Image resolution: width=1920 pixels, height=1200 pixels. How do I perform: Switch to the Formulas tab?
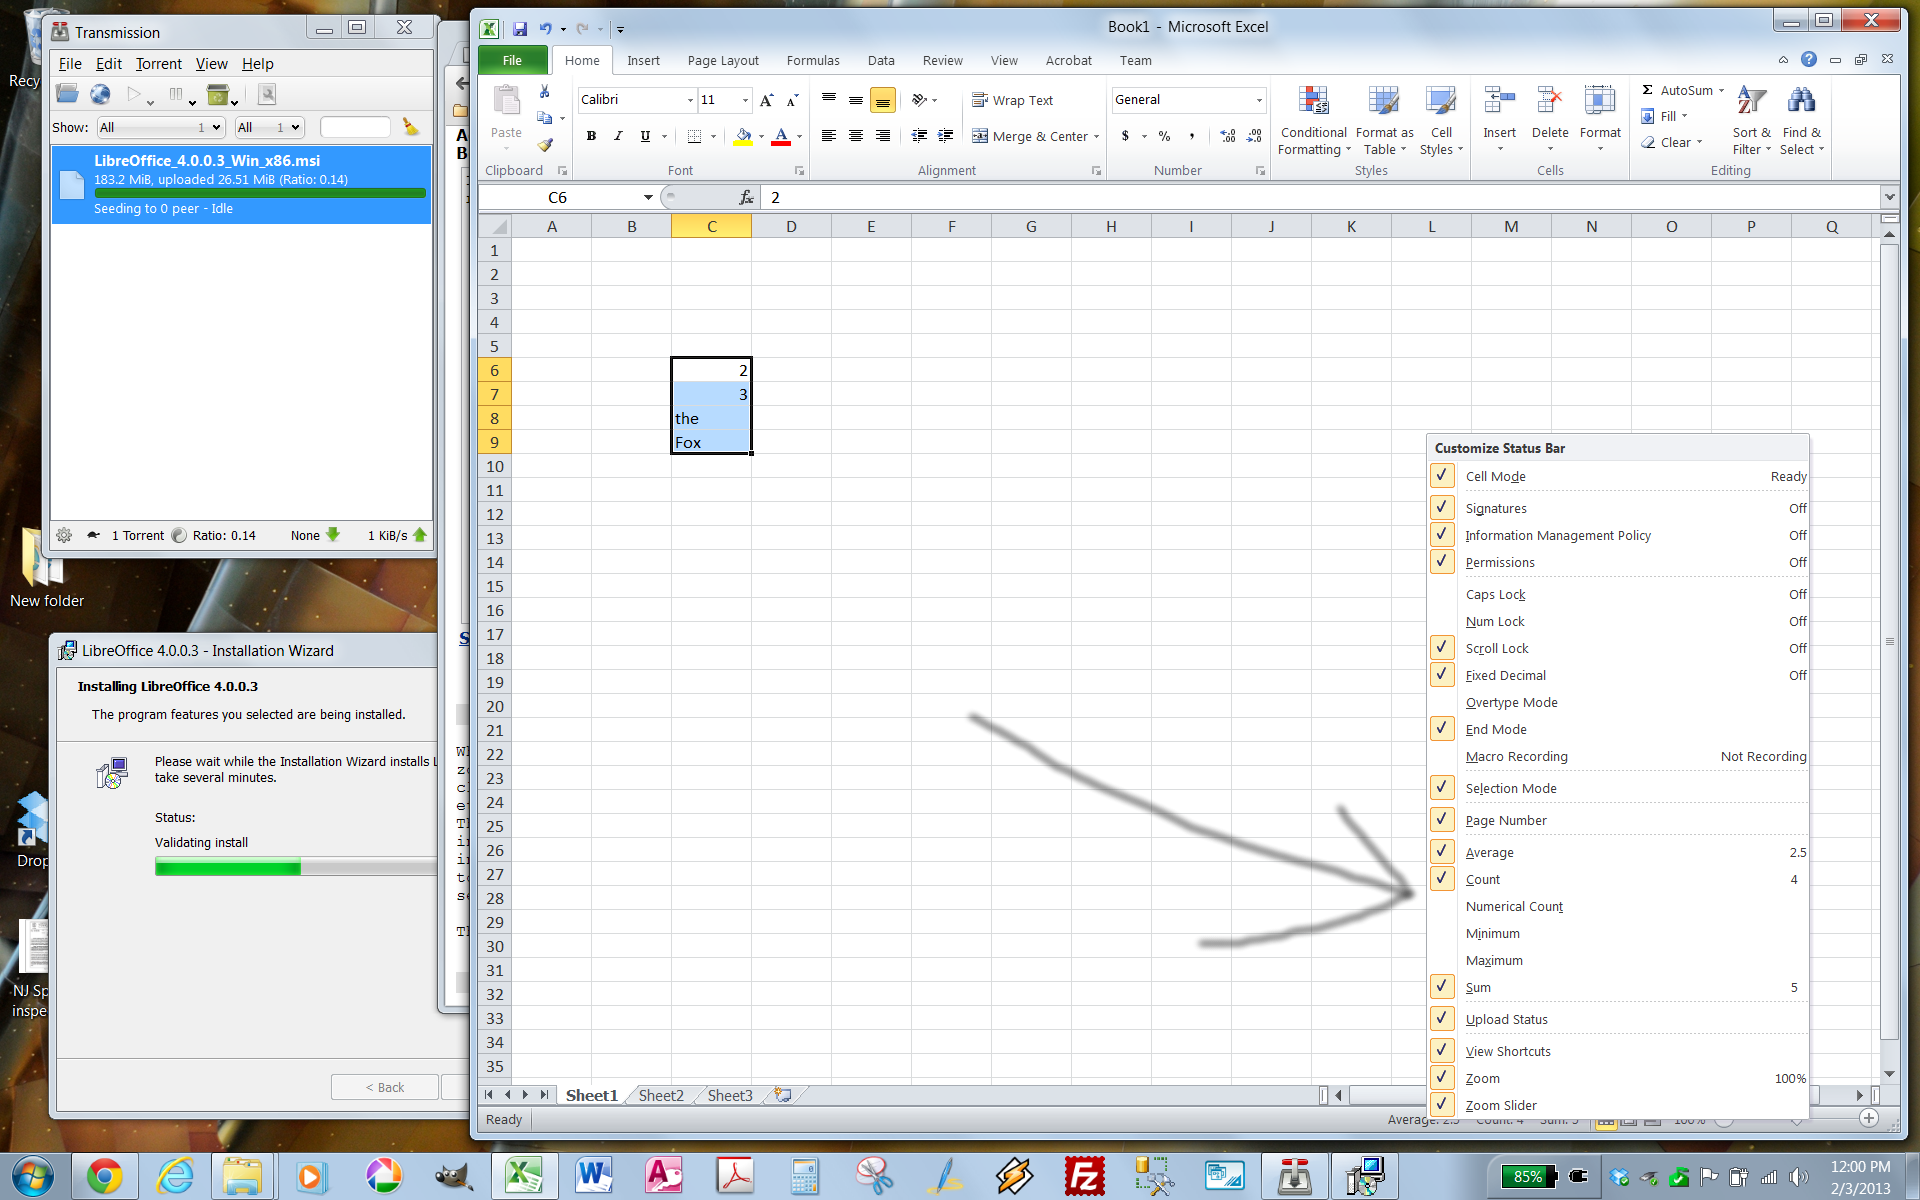813,60
